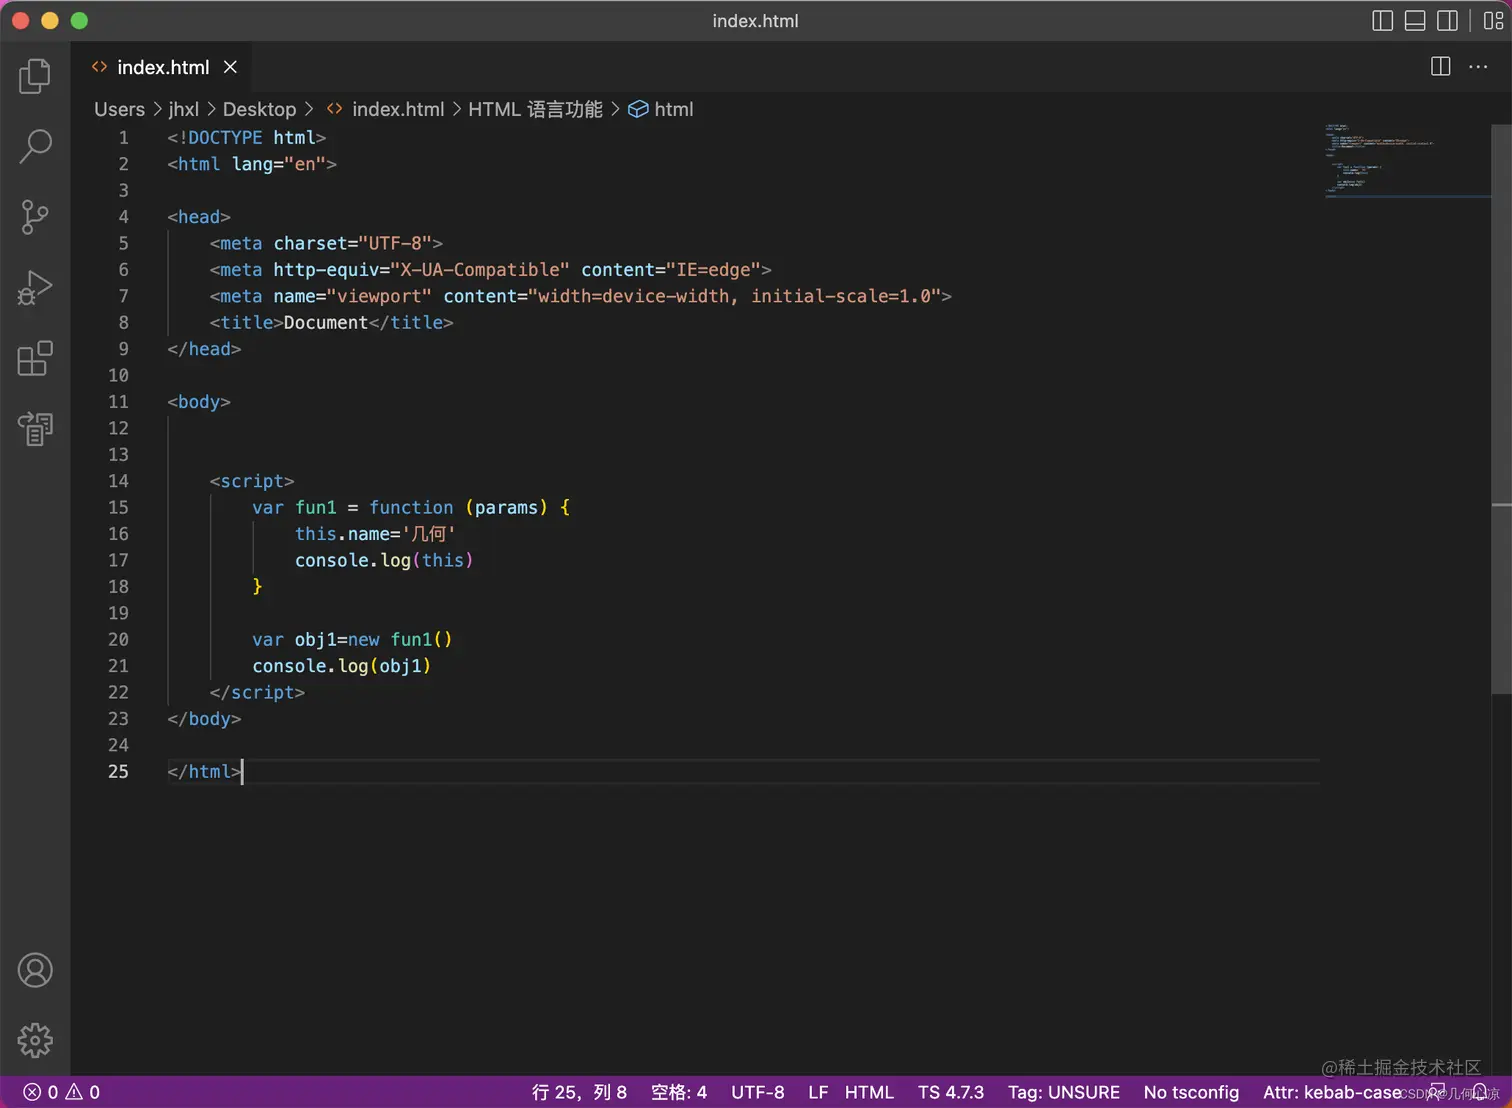Viewport: 1512px width, 1108px height.
Task: Click the console.log(this) statement
Action: pyautogui.click(x=384, y=560)
